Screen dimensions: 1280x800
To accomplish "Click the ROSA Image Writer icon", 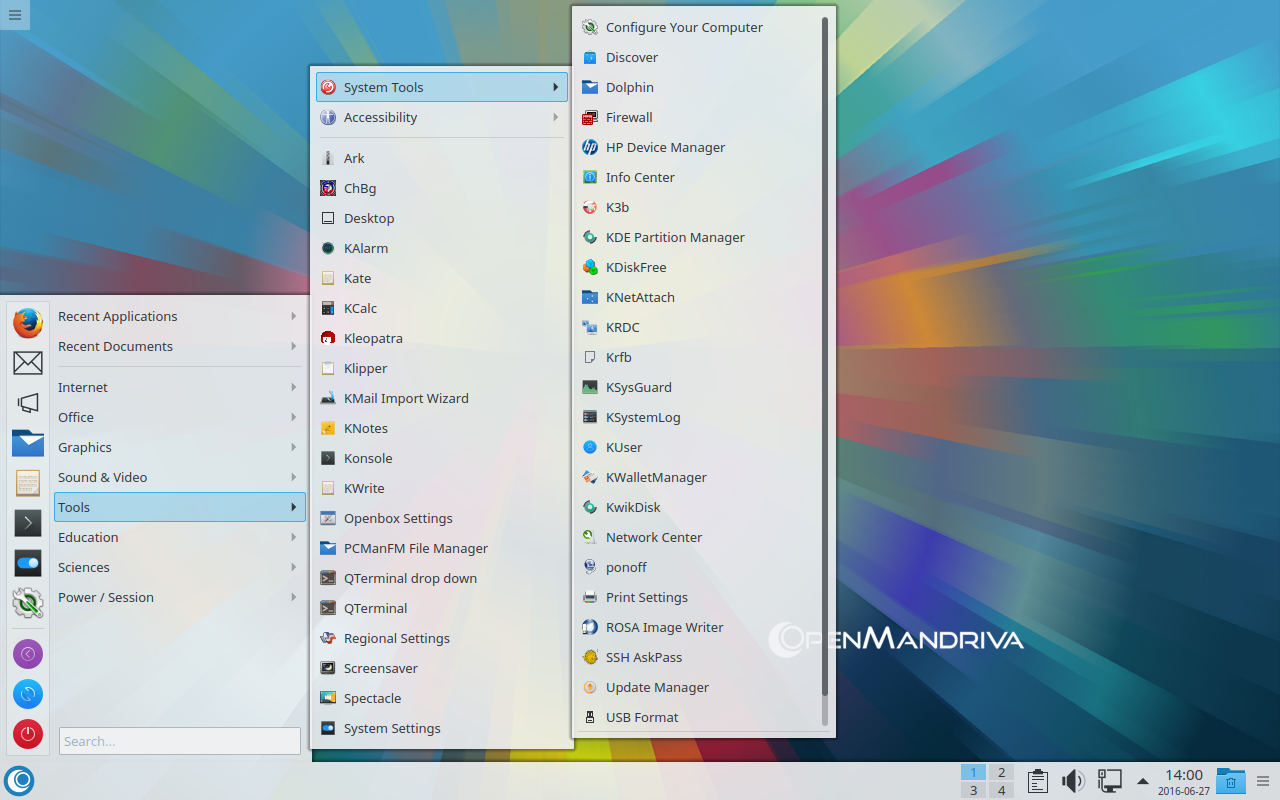I will (x=590, y=627).
